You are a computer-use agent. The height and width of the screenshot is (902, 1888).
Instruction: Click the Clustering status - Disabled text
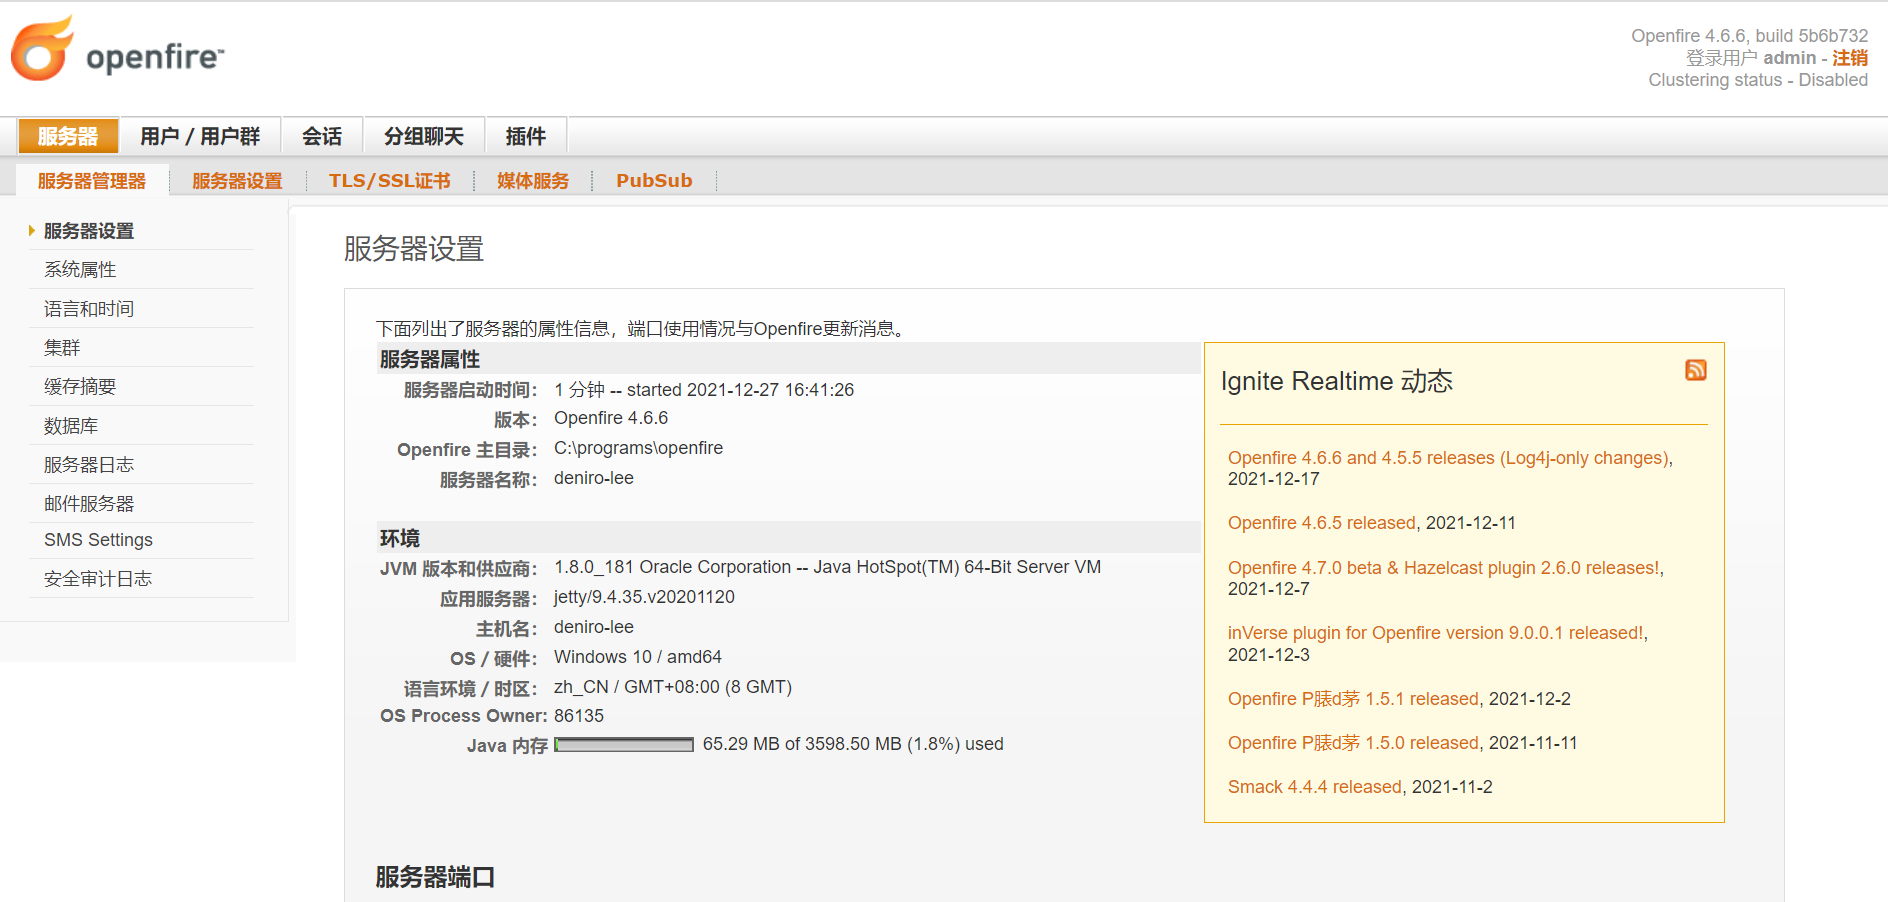click(x=1758, y=80)
